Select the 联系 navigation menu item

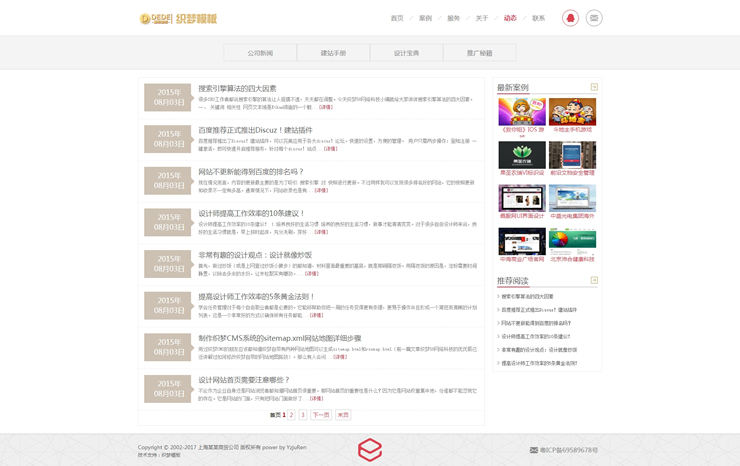(x=539, y=18)
